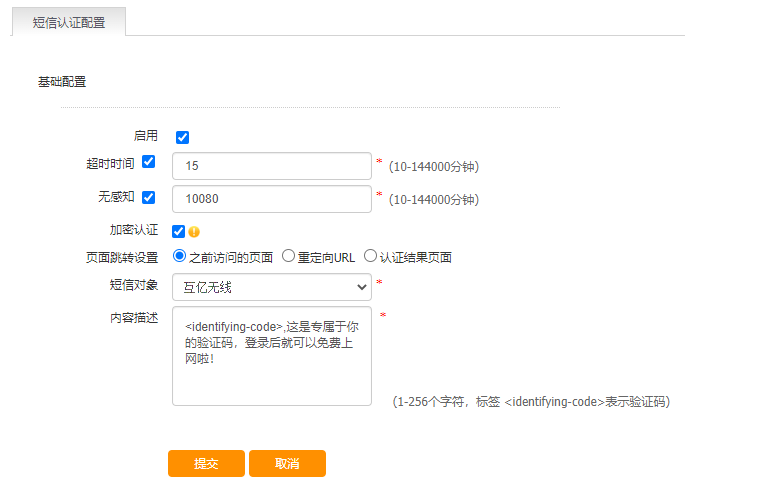Click the orange 提交 button

(x=206, y=464)
